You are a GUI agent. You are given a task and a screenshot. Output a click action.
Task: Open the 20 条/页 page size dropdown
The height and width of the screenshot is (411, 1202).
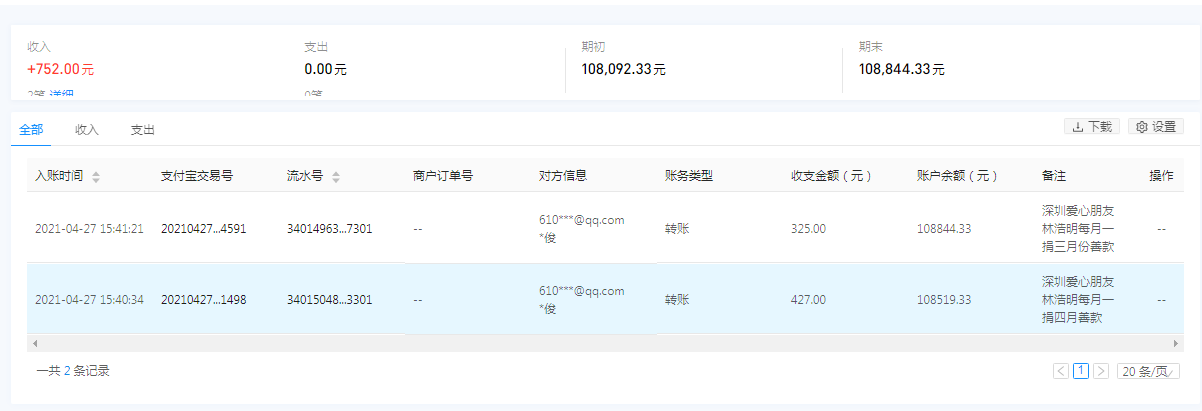point(1148,371)
